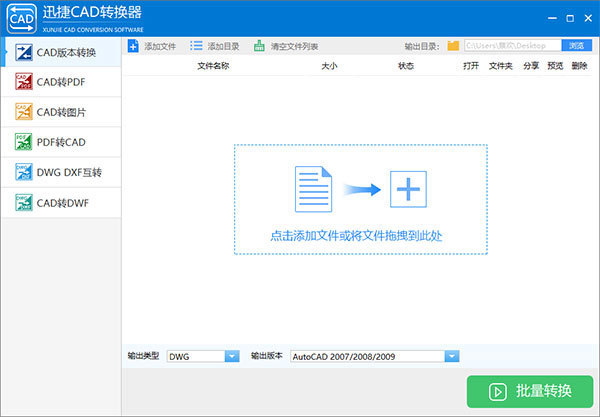Click 点击添加文件或将文件拖拽到此处 link text
Viewport: 600px width, 417px height.
(356, 236)
